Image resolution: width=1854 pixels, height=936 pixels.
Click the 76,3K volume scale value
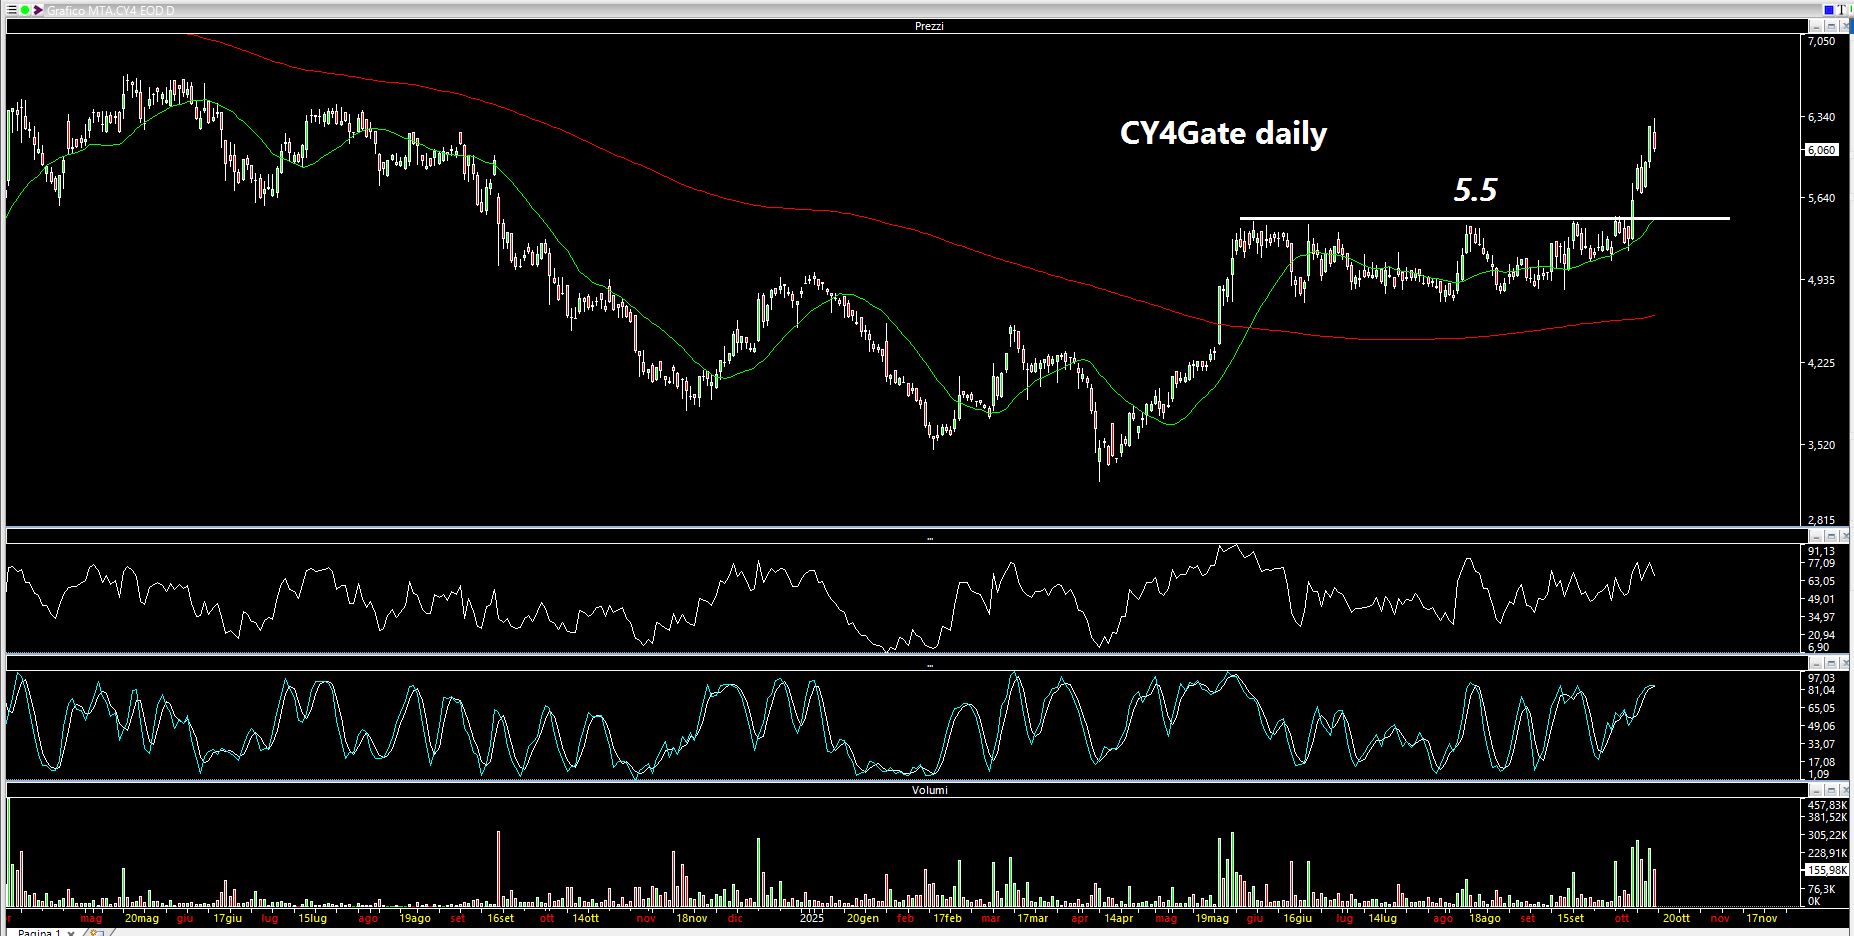tap(1823, 889)
